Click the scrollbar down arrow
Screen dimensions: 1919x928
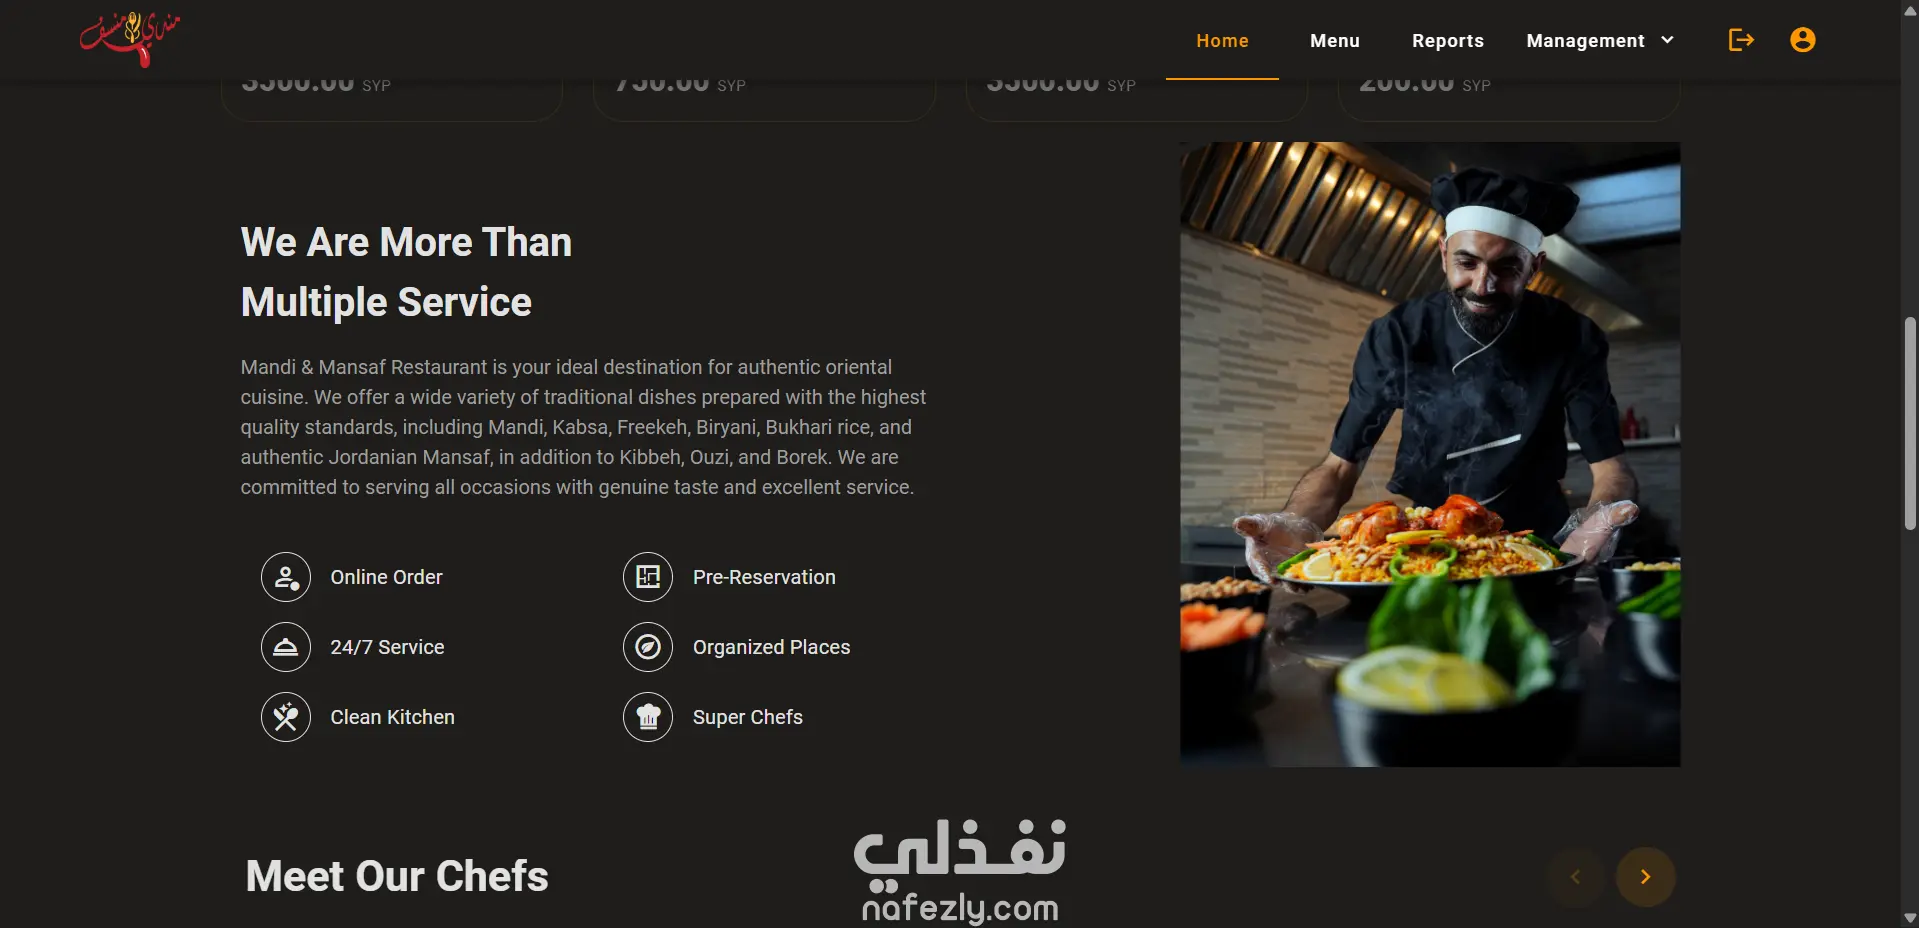coord(1910,918)
